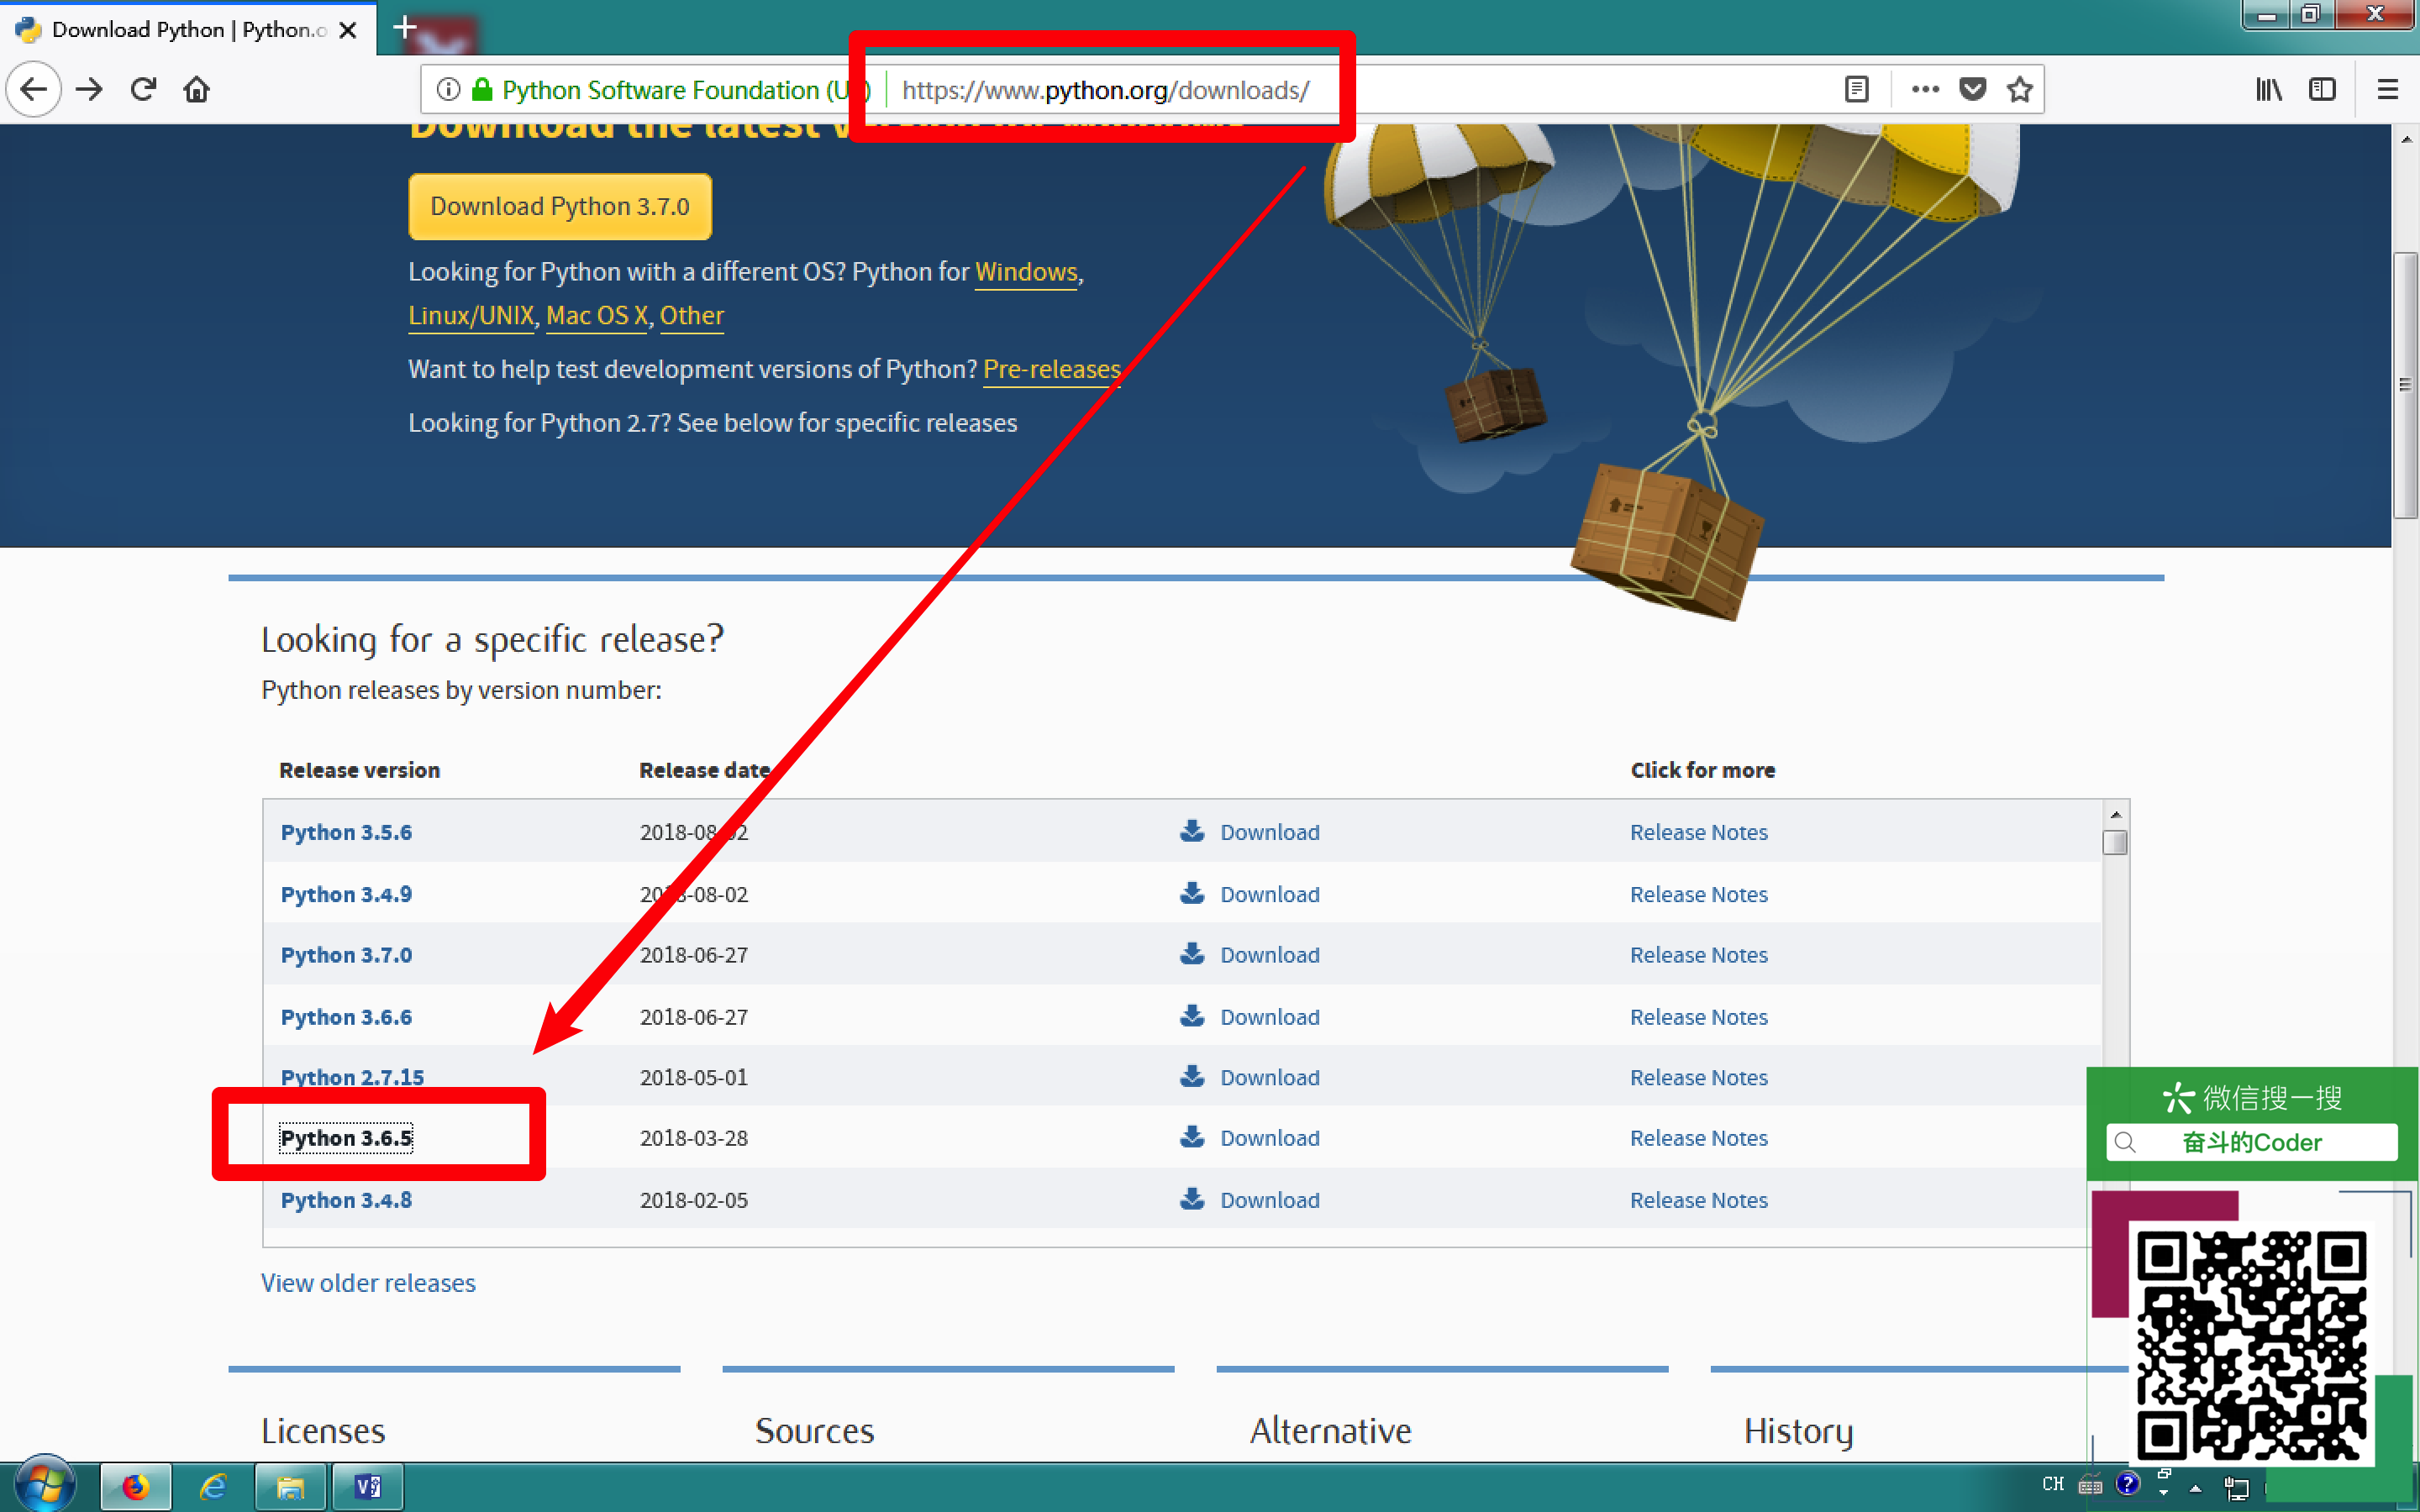Image resolution: width=2420 pixels, height=1512 pixels.
Task: Open the Windows download link
Action: (x=1026, y=272)
